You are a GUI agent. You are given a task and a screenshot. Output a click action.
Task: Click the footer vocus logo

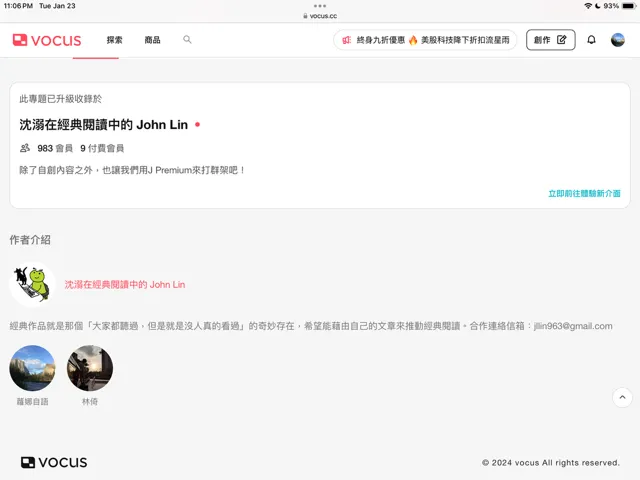click(x=54, y=462)
